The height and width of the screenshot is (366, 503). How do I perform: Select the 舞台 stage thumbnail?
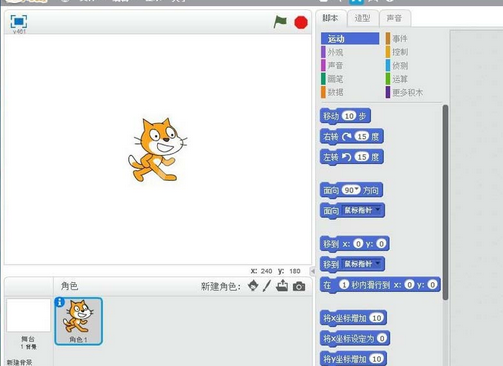click(29, 315)
